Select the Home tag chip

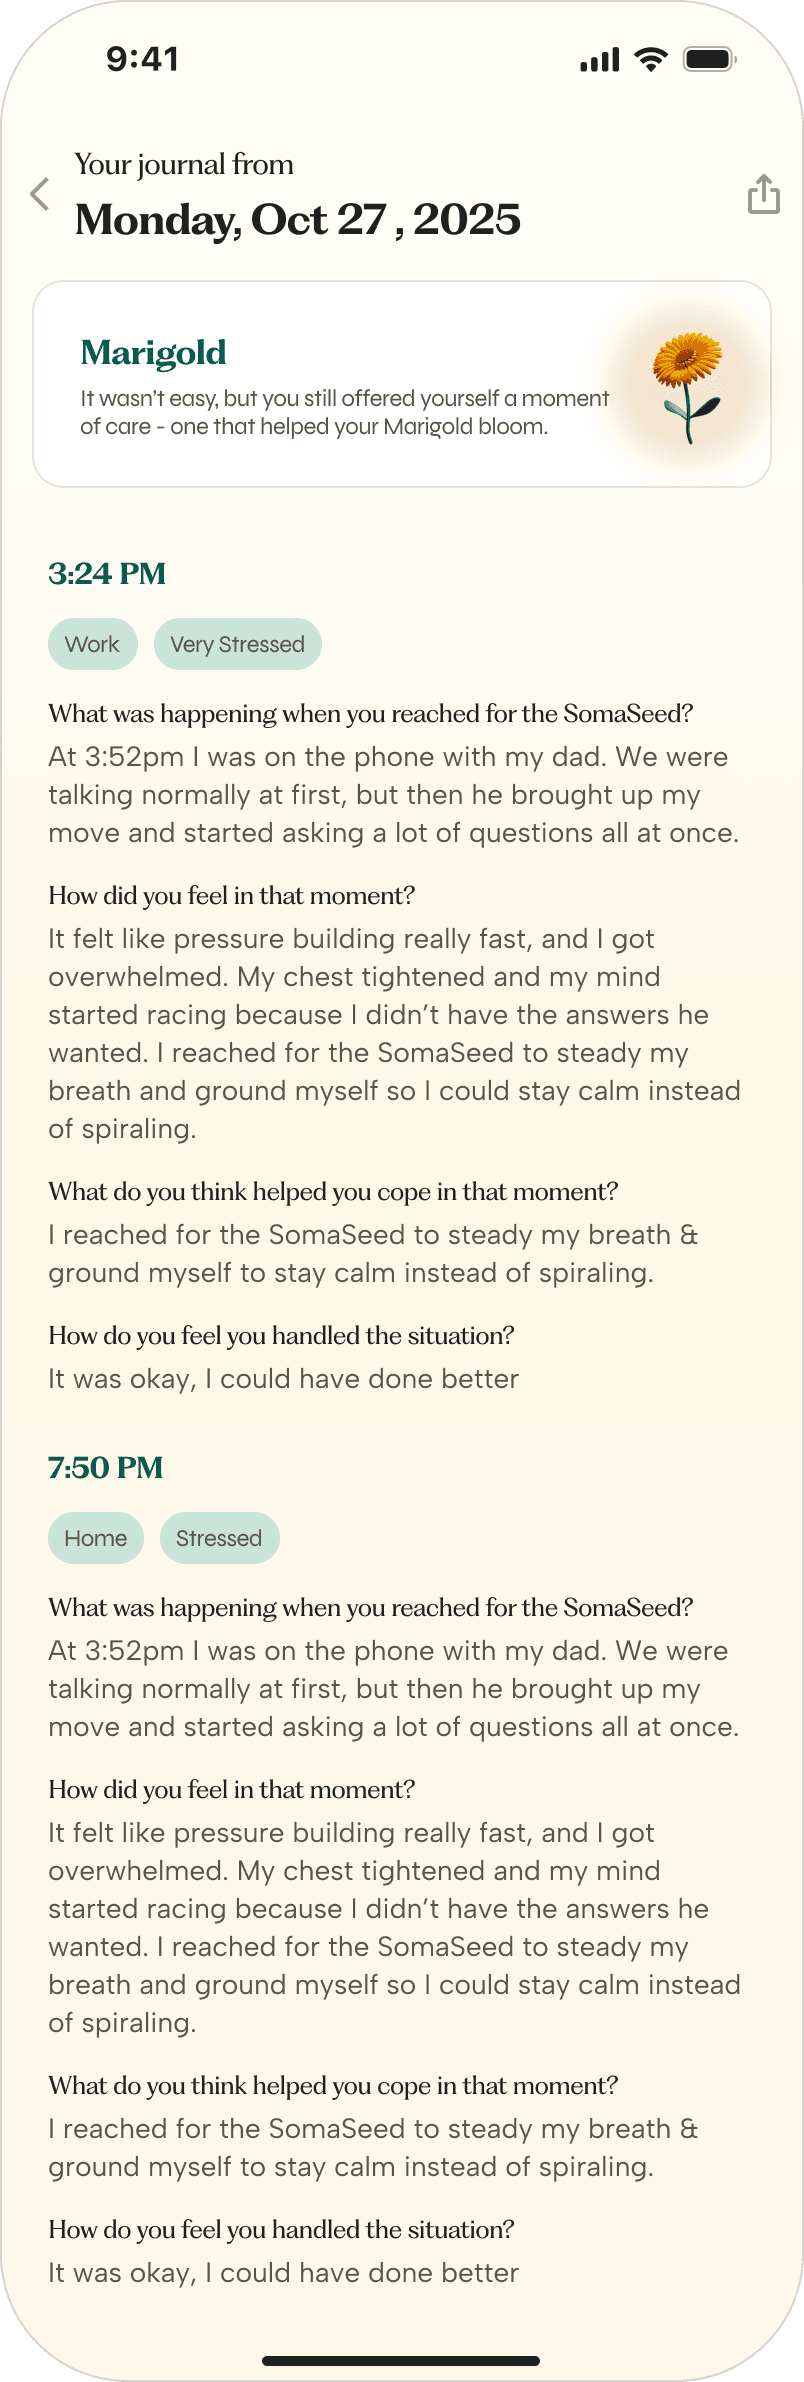(x=96, y=1538)
